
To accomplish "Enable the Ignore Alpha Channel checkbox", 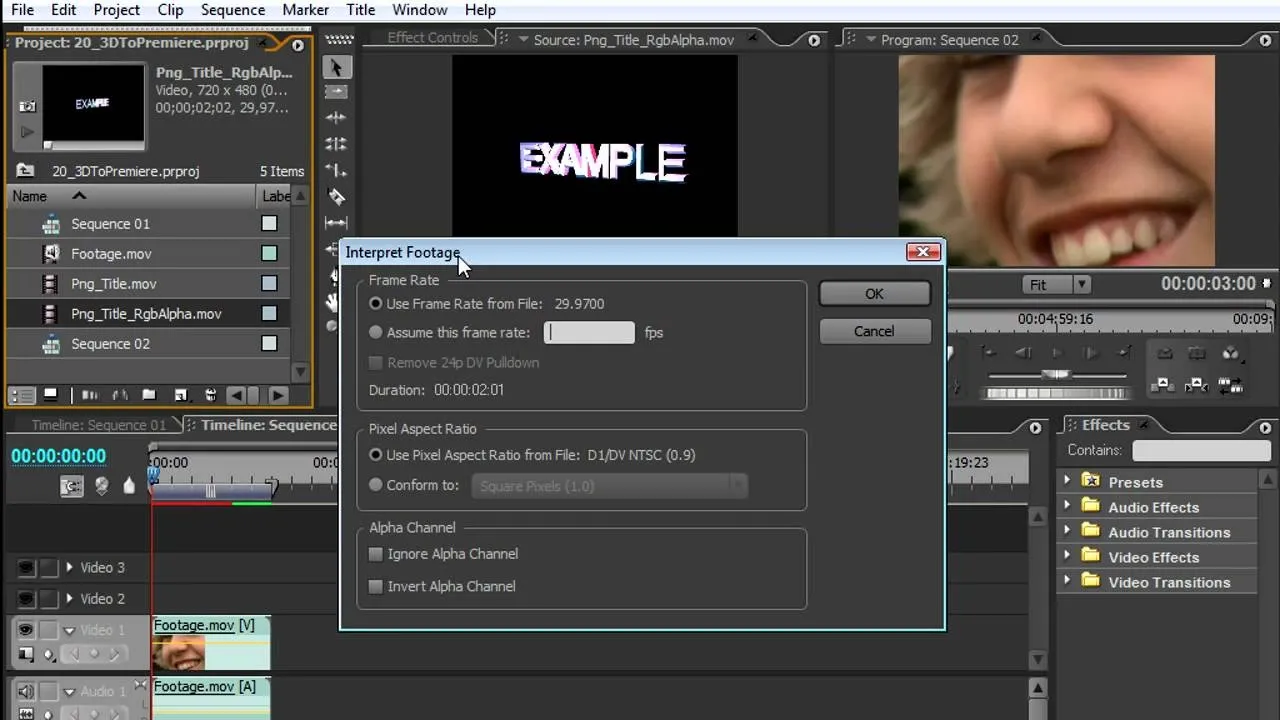I will click(x=376, y=554).
